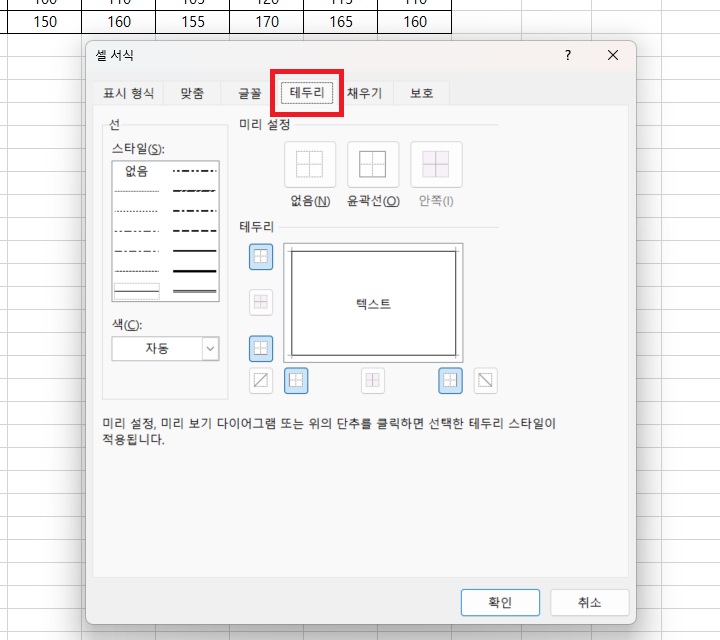Confirm with the 확인 button
The height and width of the screenshot is (640, 720).
coord(500,602)
